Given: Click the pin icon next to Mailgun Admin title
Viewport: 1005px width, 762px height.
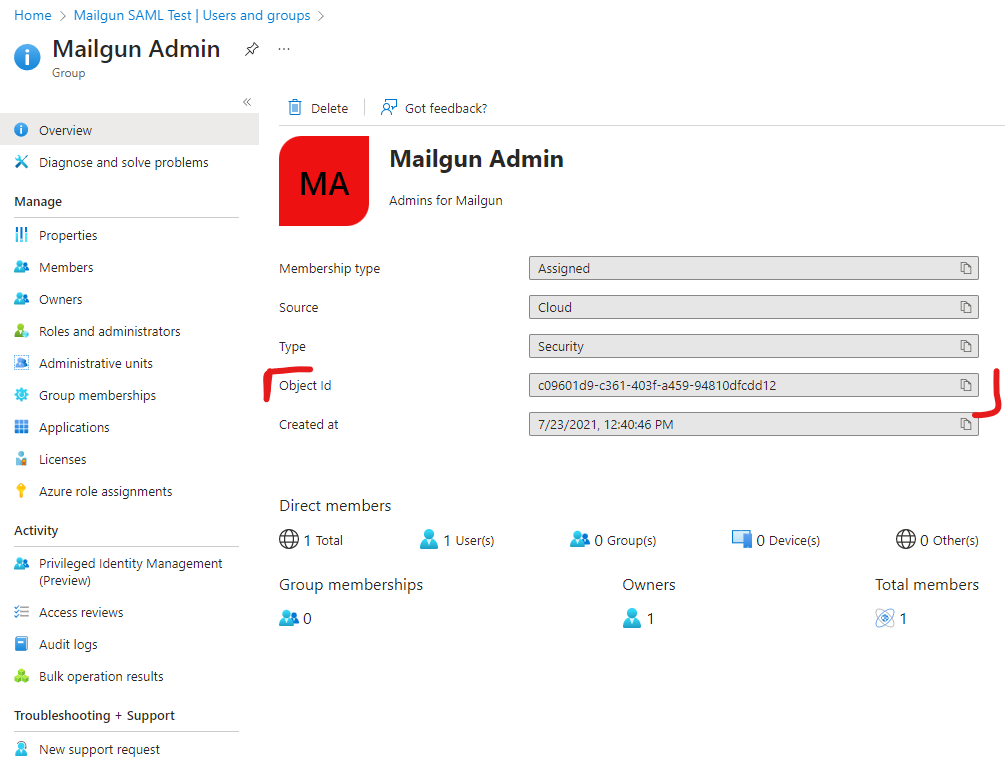Looking at the screenshot, I should coord(252,49).
